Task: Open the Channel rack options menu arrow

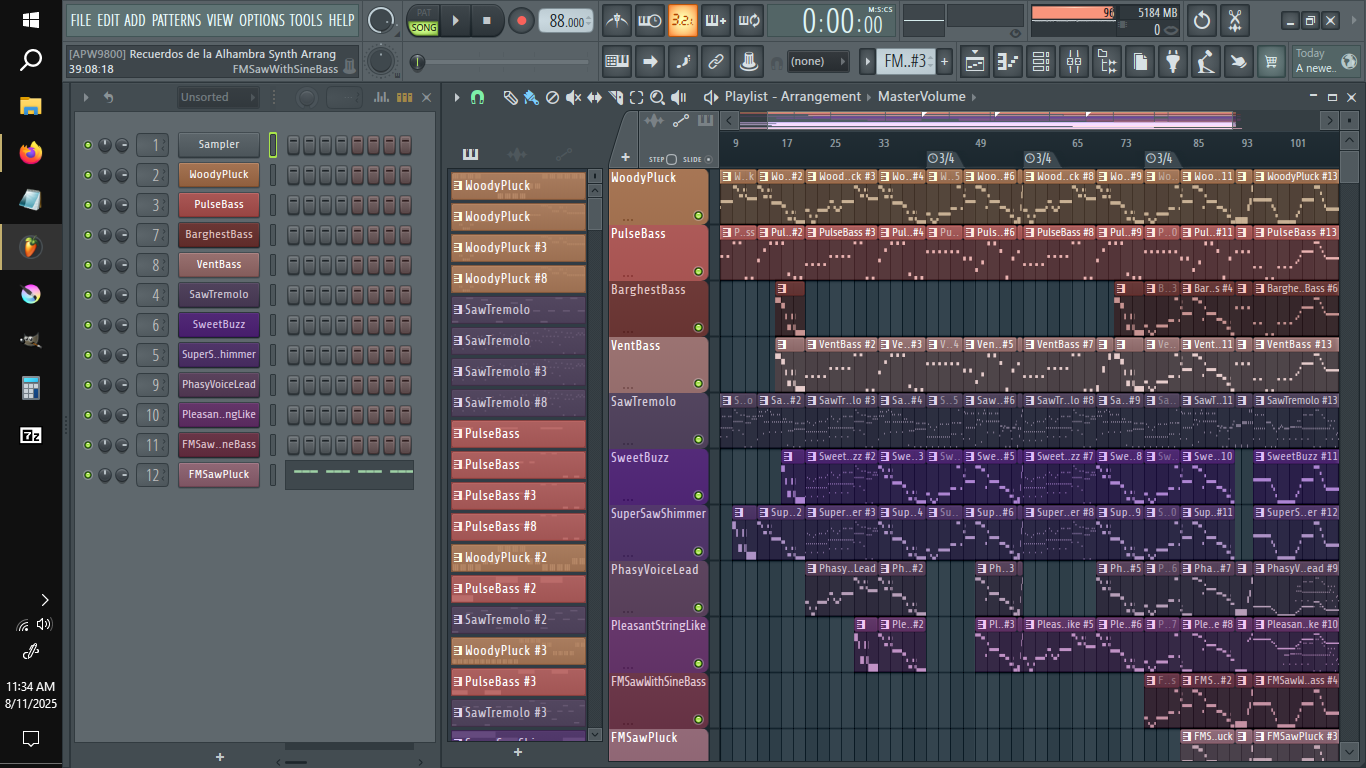Action: (x=86, y=97)
